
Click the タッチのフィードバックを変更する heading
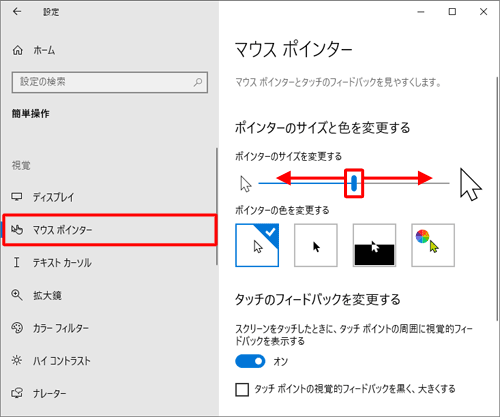(318, 299)
